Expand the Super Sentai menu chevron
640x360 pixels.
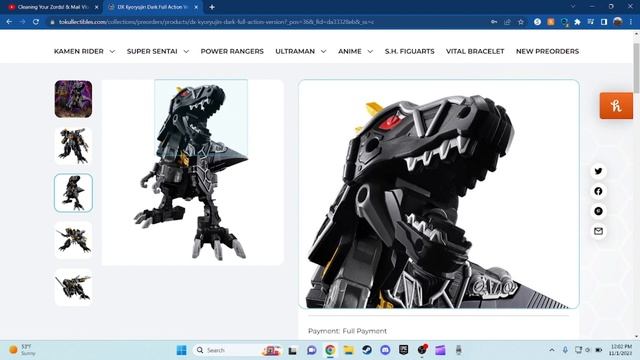(x=186, y=51)
